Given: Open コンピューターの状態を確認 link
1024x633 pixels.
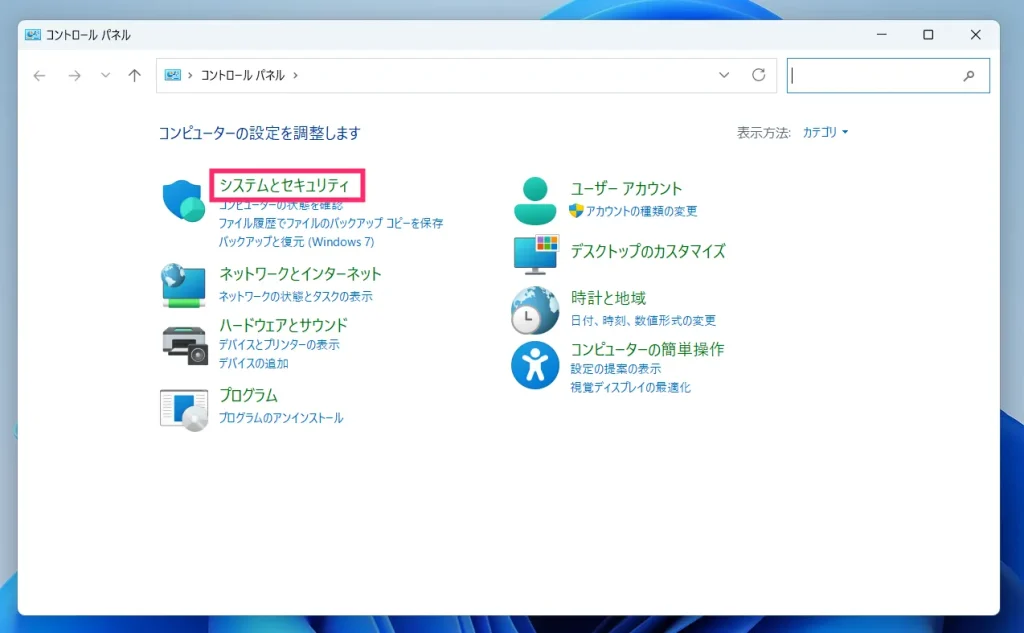Looking at the screenshot, I should click(x=281, y=205).
